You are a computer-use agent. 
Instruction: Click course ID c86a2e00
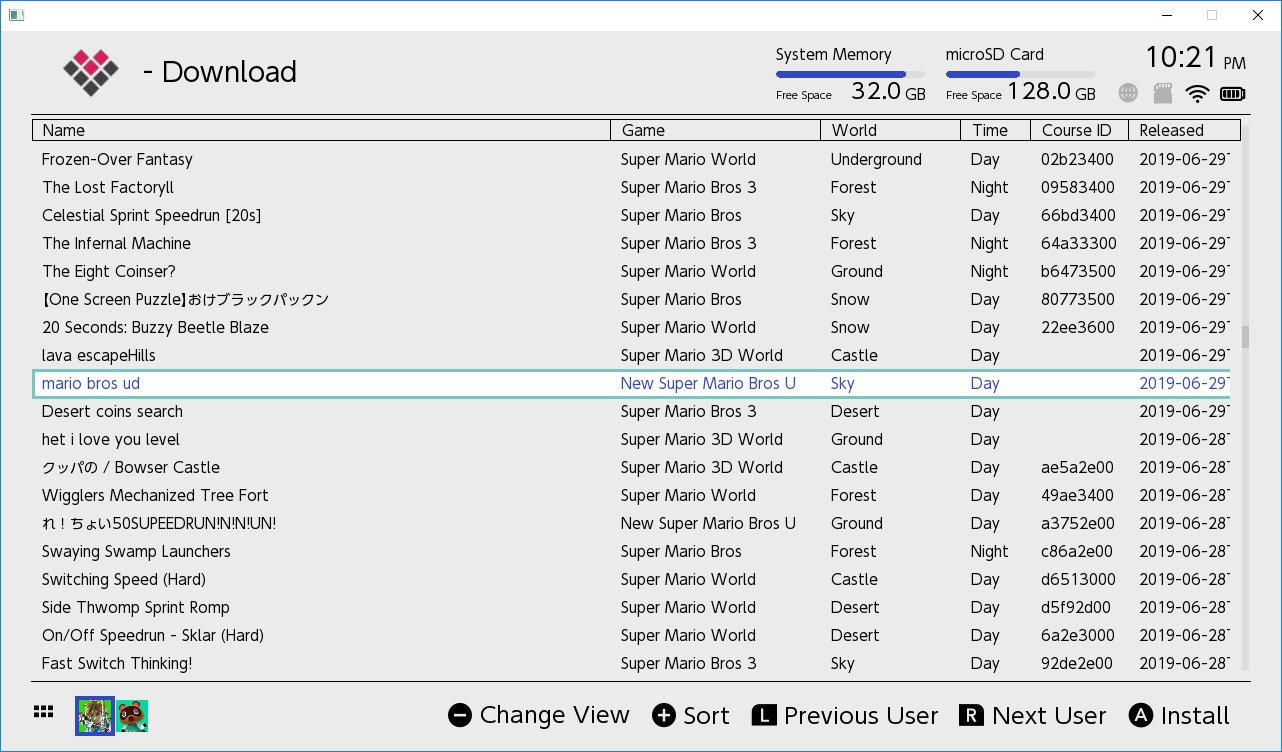pos(1077,551)
